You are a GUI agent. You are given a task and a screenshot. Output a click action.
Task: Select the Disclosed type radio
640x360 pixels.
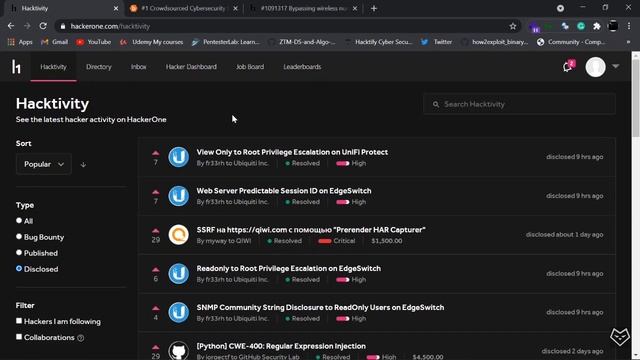pos(19,269)
